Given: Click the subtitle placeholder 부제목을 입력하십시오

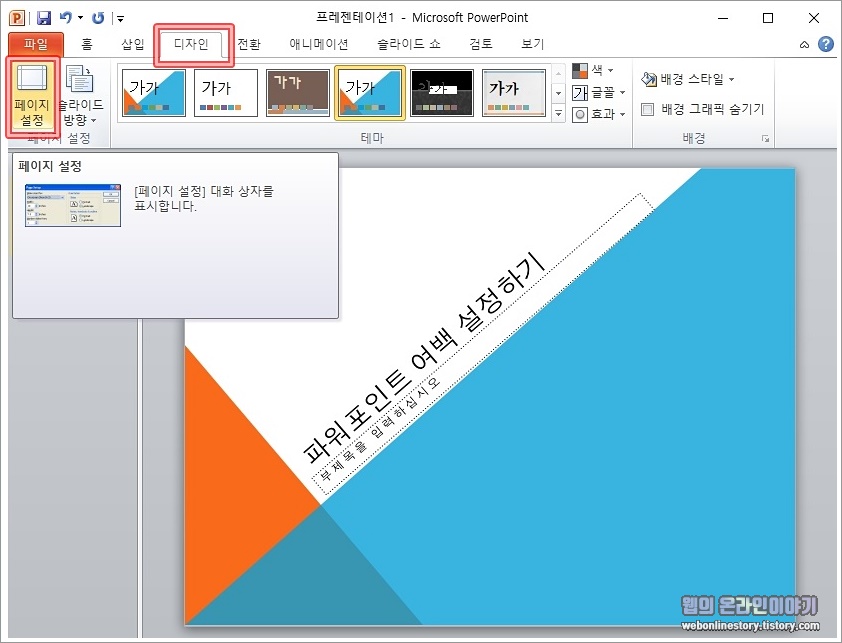Looking at the screenshot, I should 380,428.
